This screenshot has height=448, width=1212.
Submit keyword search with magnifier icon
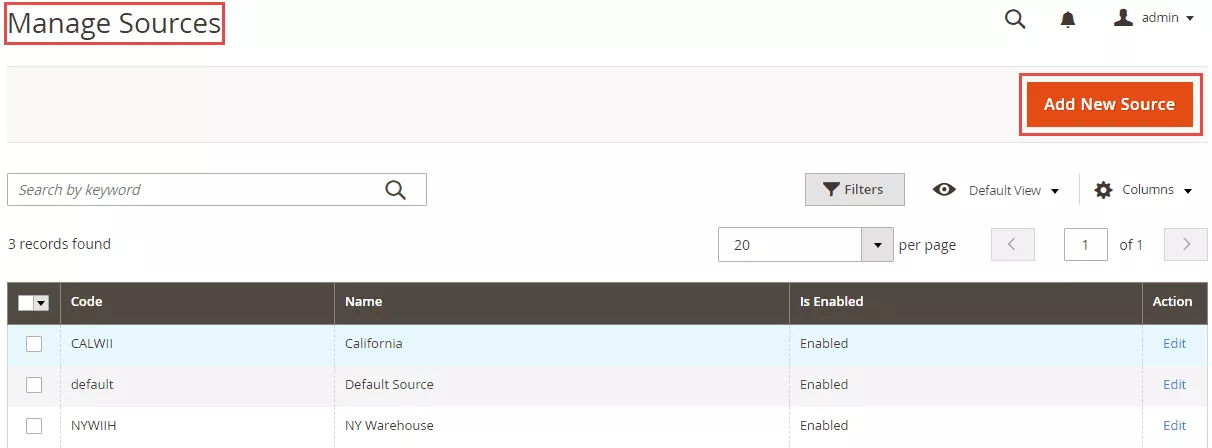[396, 190]
